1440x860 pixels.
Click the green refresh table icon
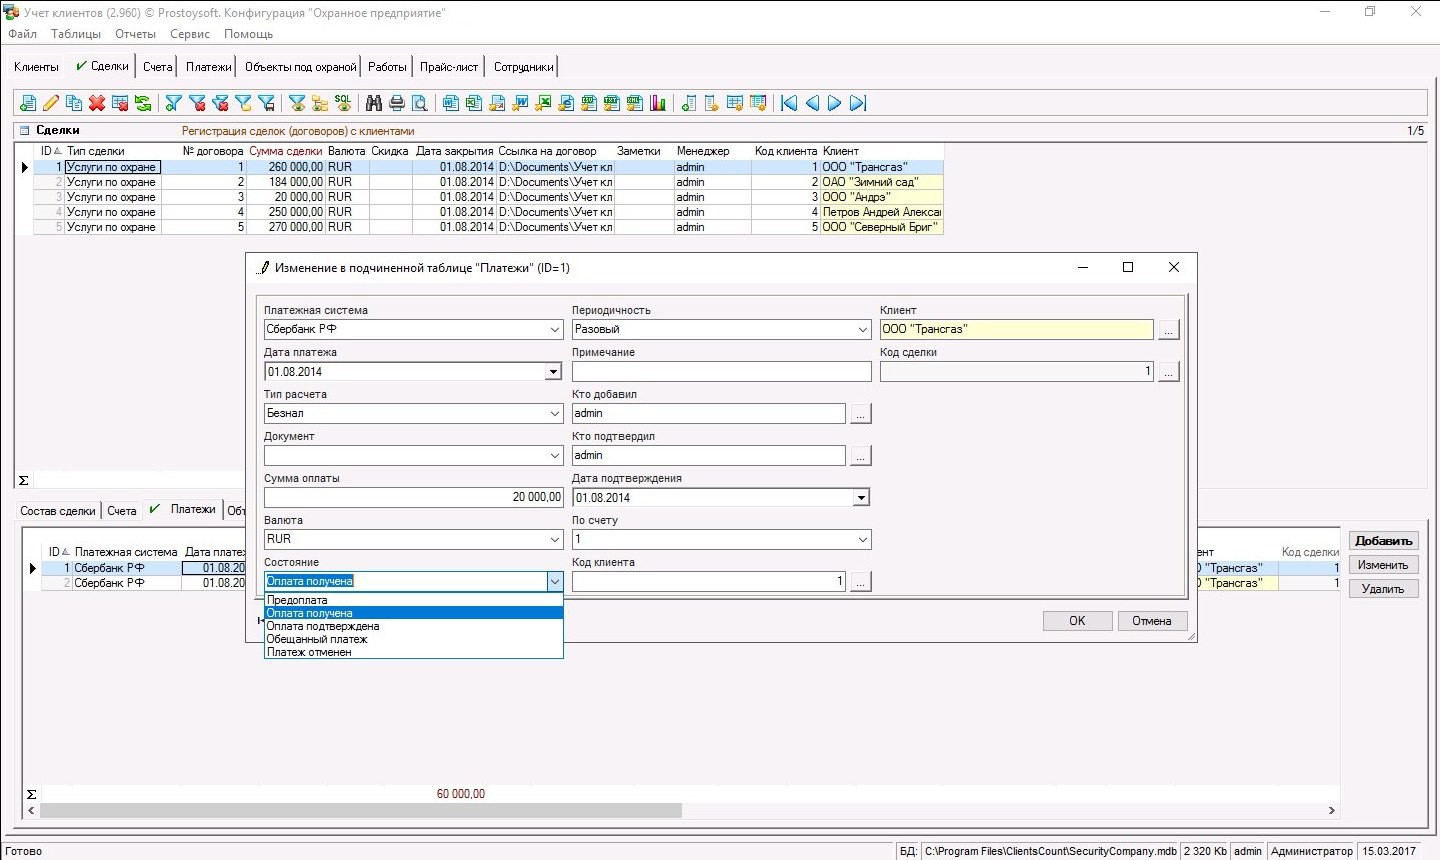point(143,103)
